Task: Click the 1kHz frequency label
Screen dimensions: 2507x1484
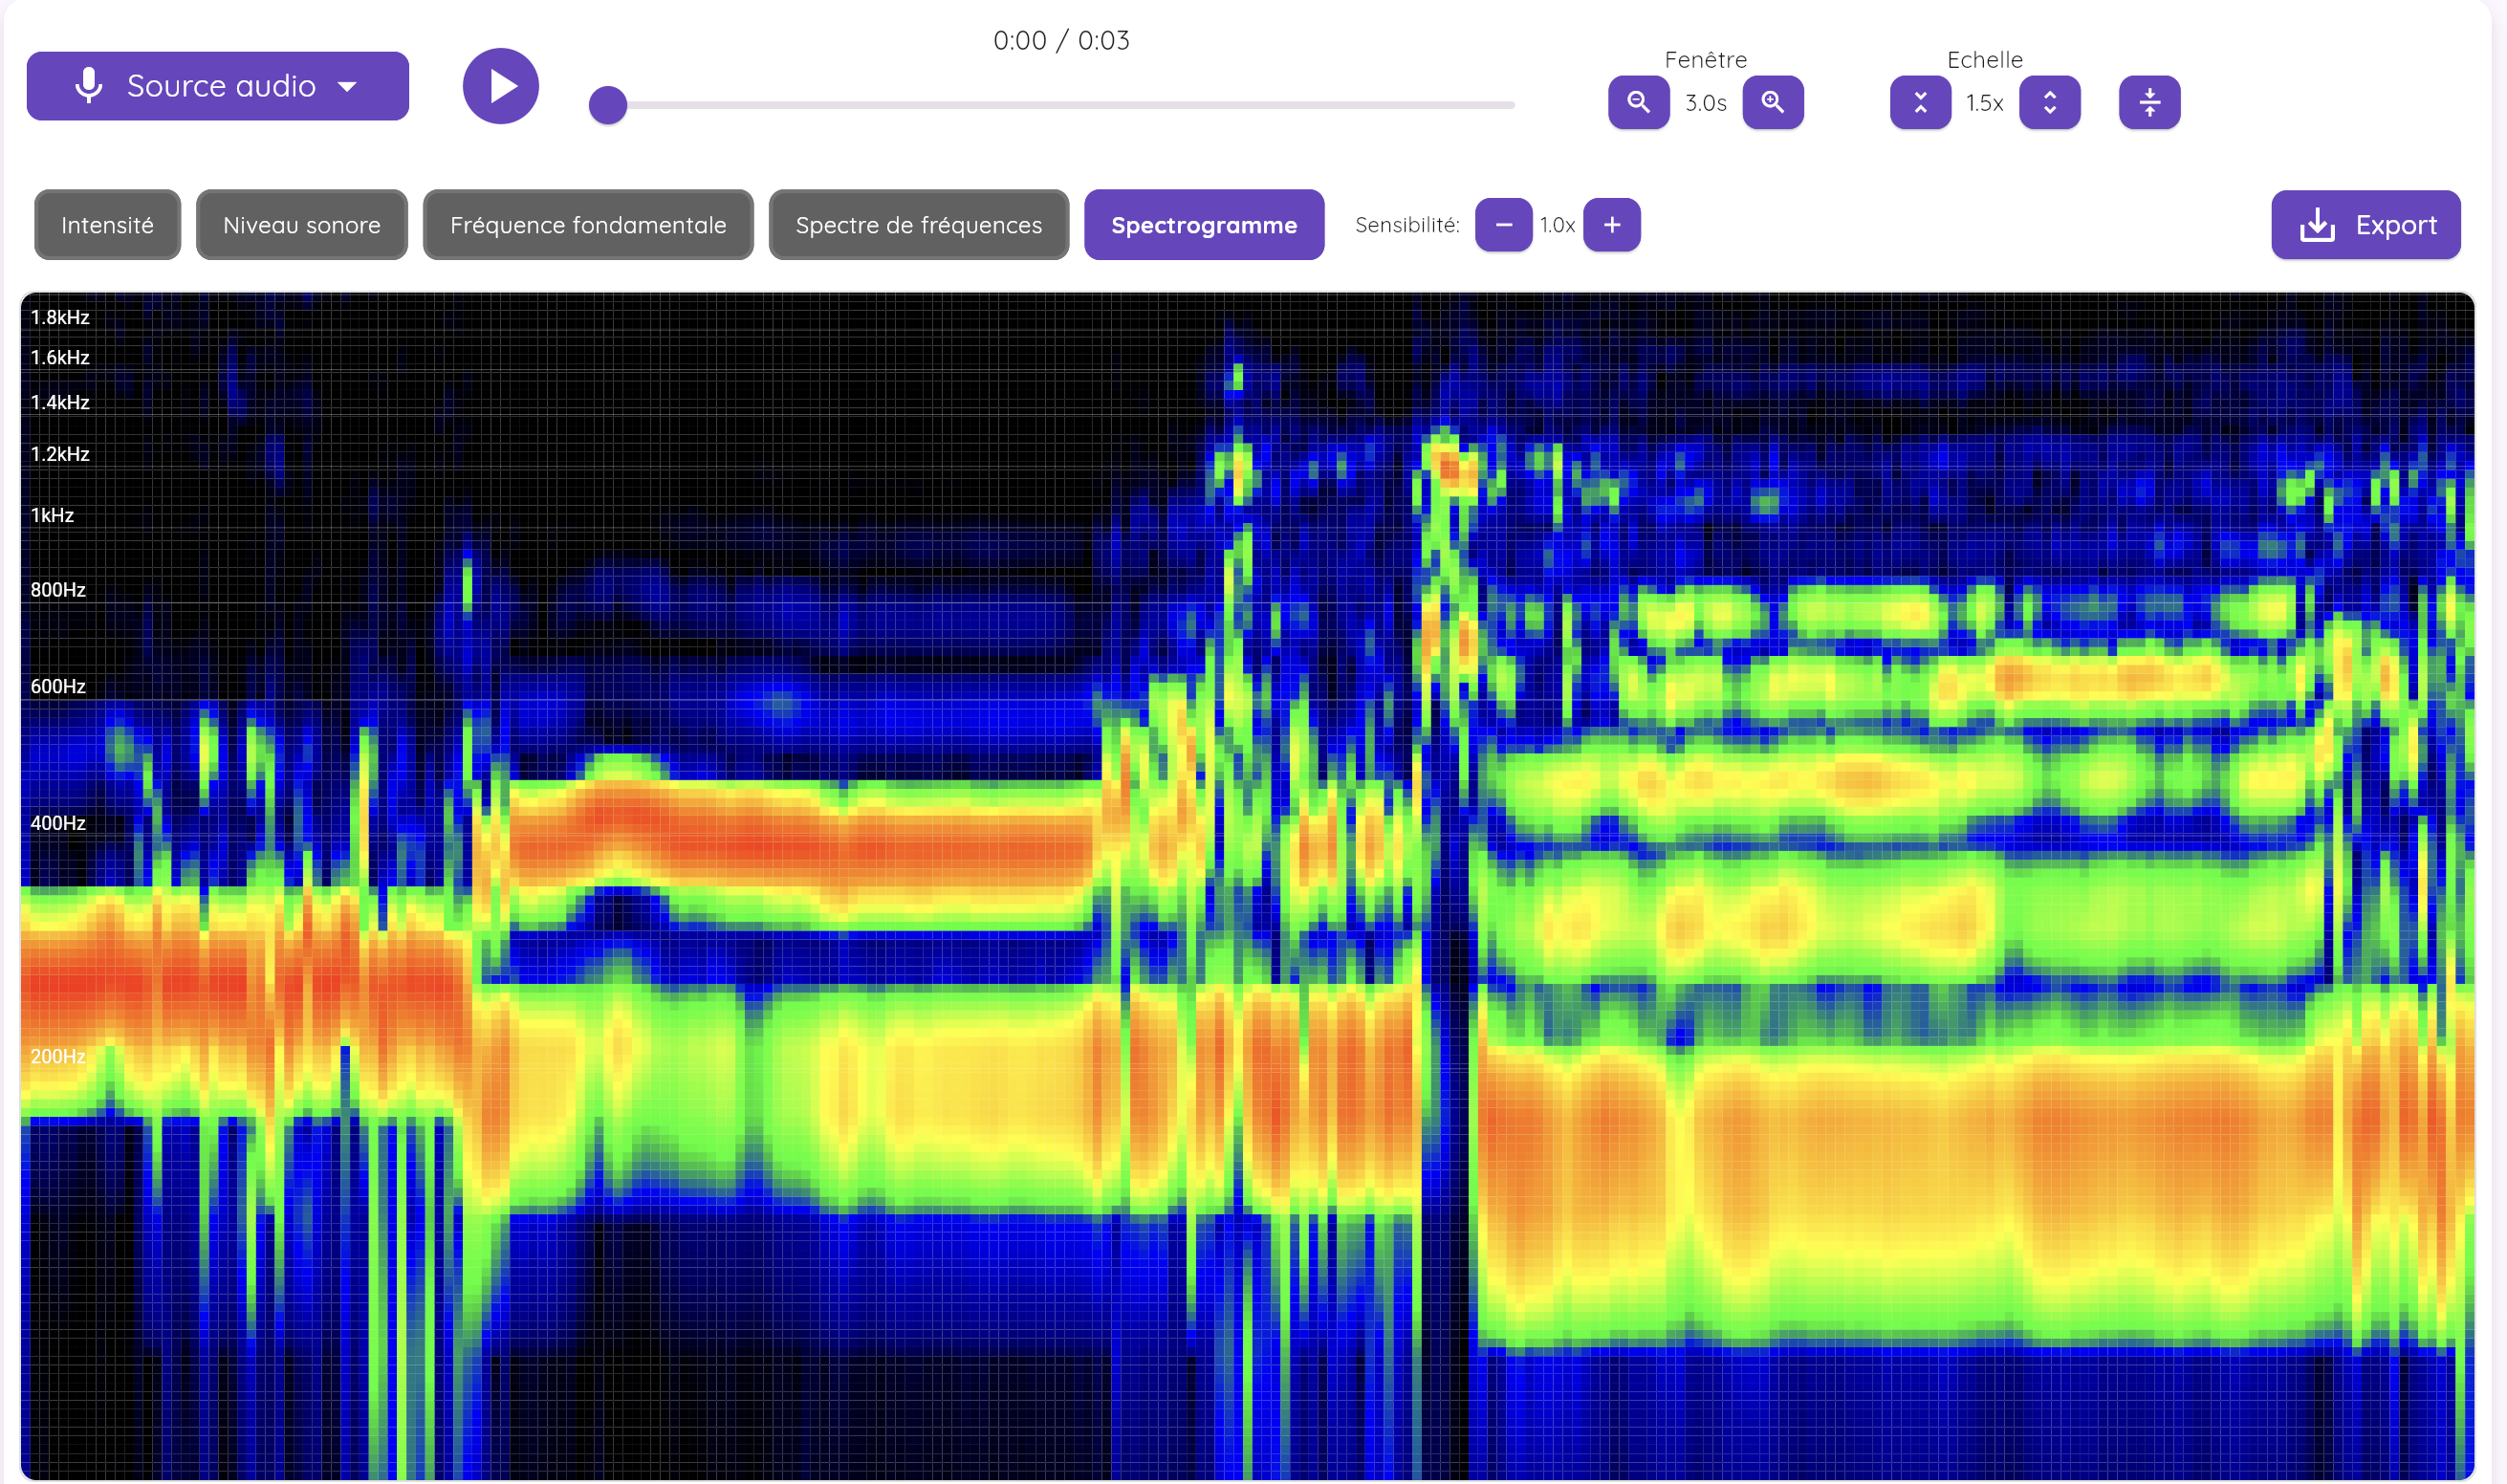Action: 52,515
